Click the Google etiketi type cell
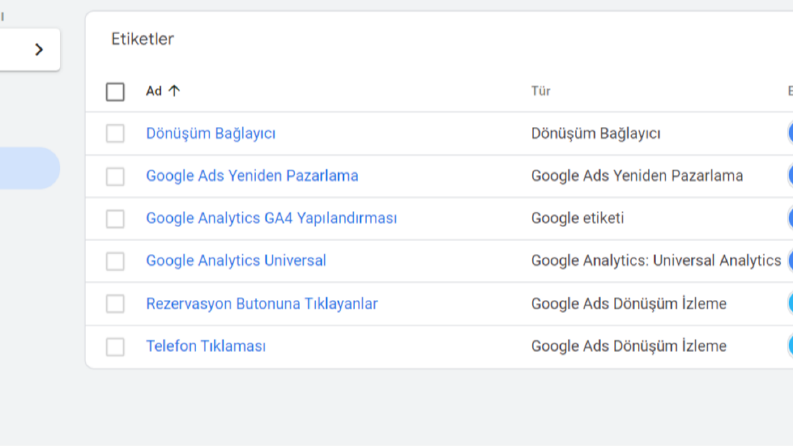This screenshot has height=446, width=793. [578, 218]
